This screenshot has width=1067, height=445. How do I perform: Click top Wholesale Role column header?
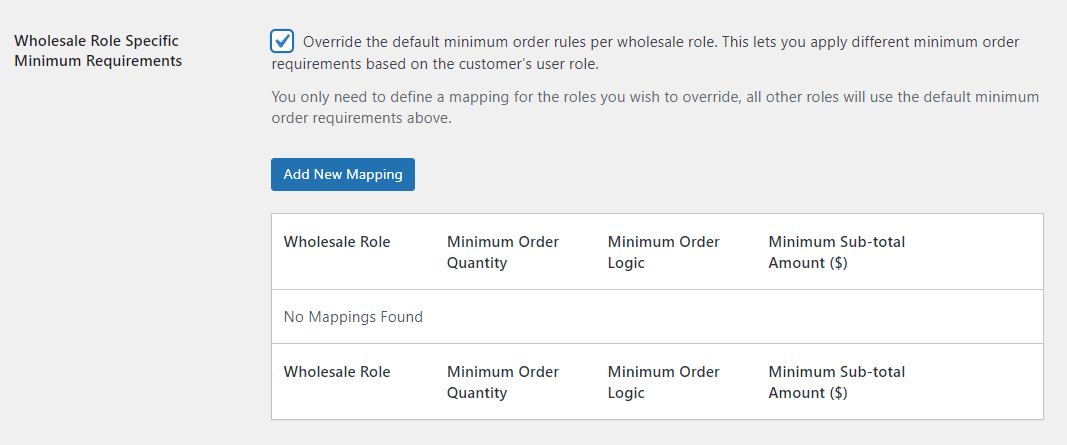[x=337, y=242]
